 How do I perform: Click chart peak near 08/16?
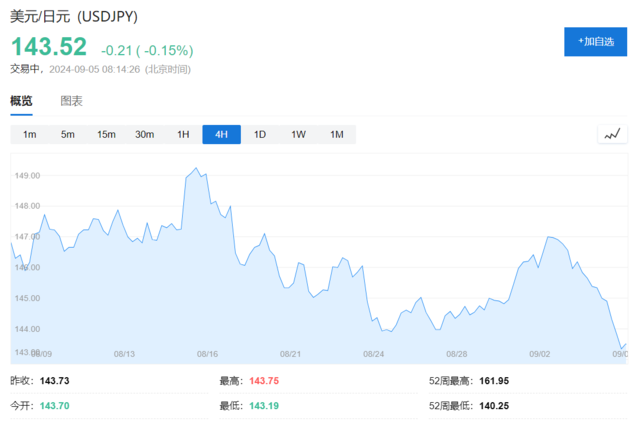(195, 169)
